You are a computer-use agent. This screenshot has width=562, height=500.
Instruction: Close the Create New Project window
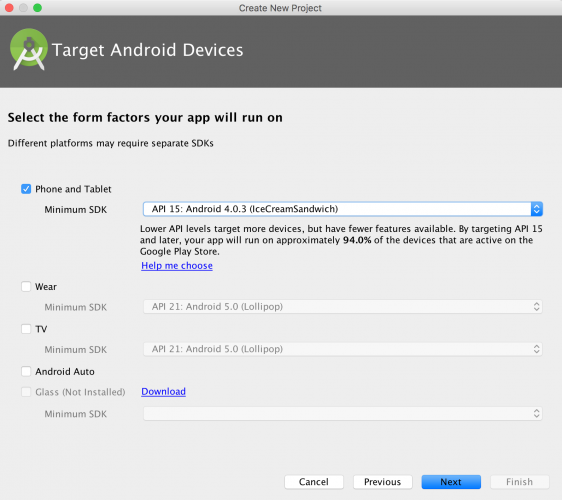(x=9, y=8)
